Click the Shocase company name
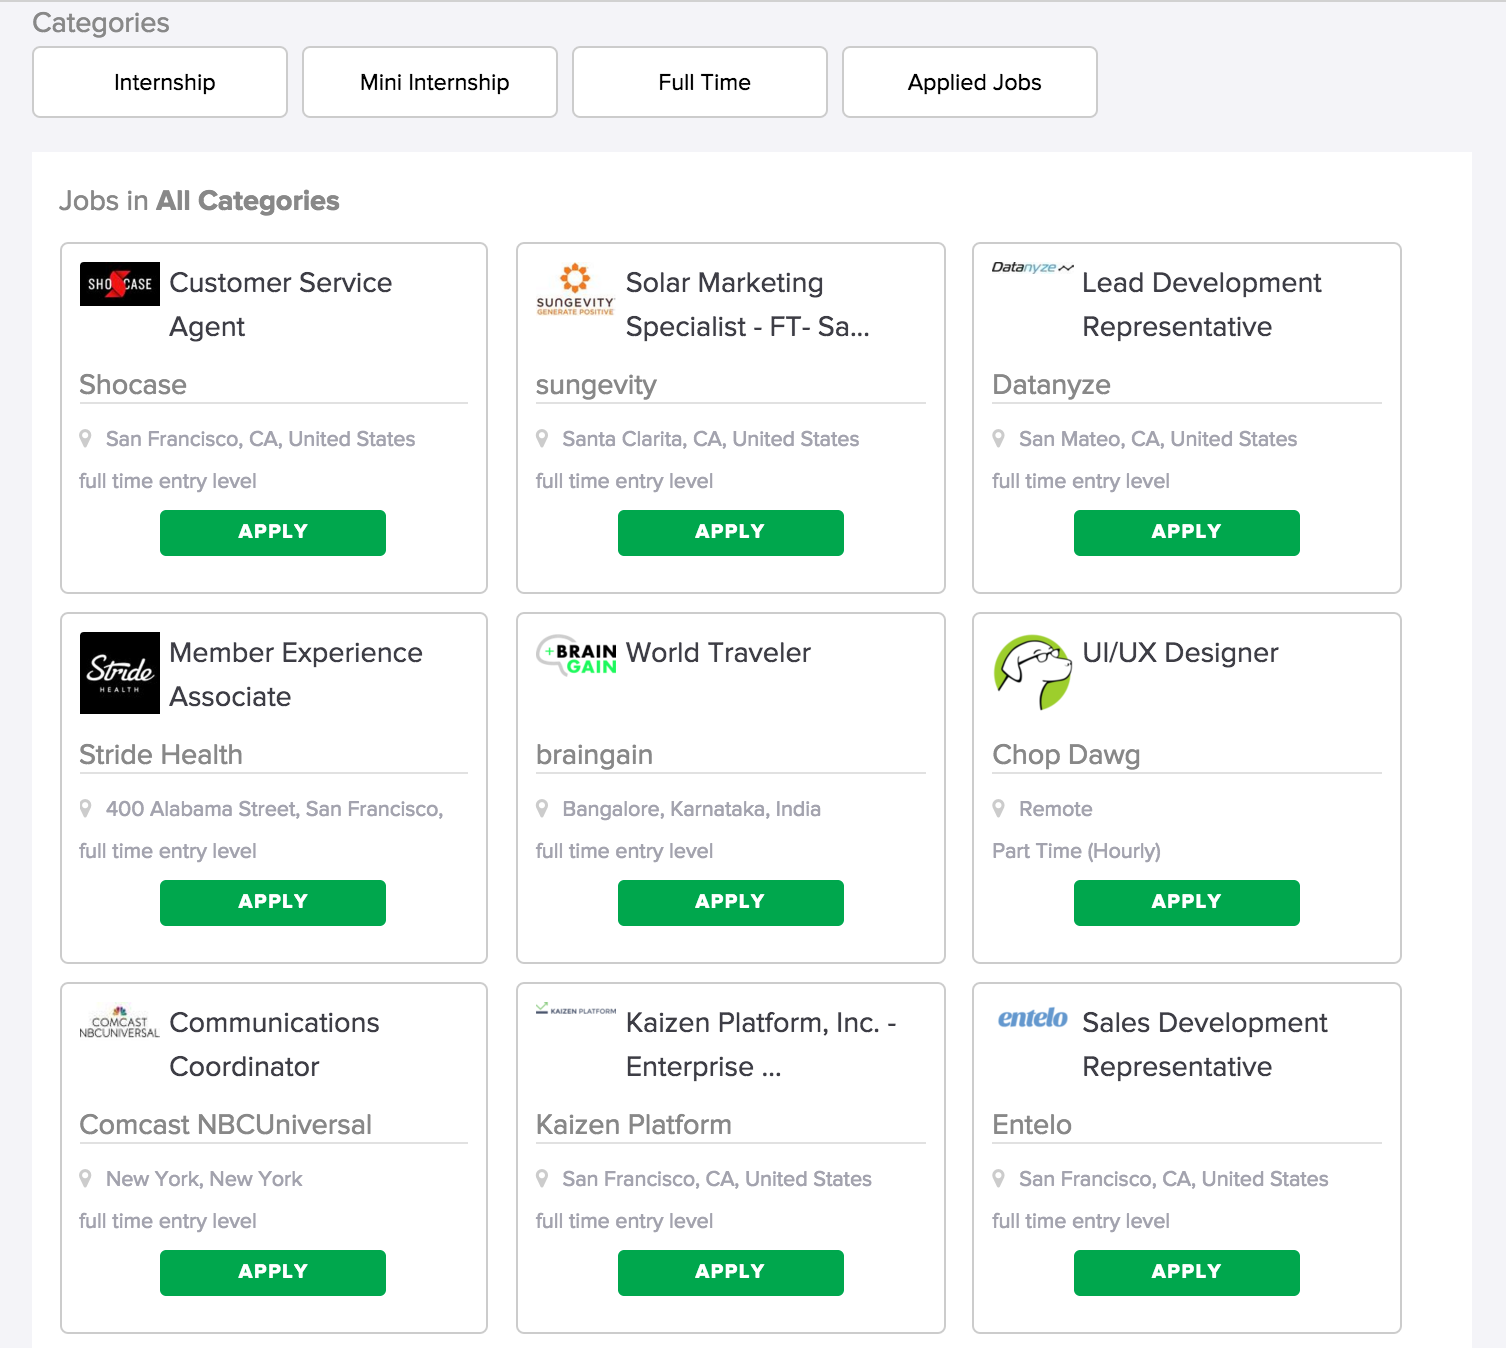The width and height of the screenshot is (1506, 1348). [133, 385]
